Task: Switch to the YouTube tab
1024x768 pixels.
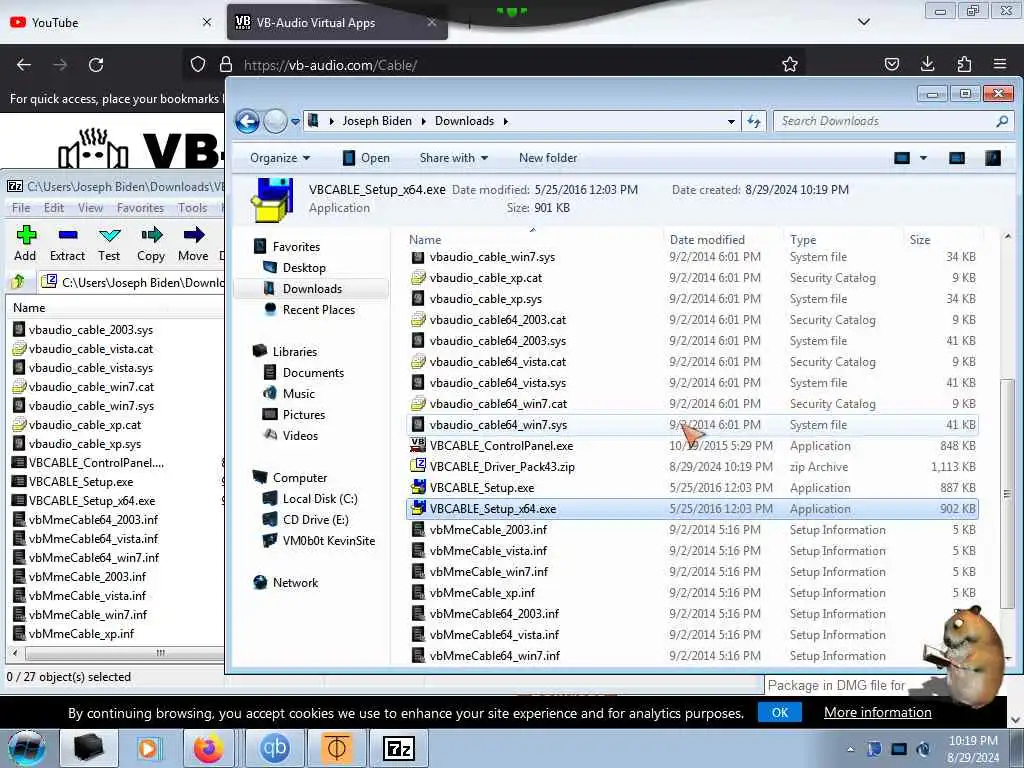Action: [110, 22]
